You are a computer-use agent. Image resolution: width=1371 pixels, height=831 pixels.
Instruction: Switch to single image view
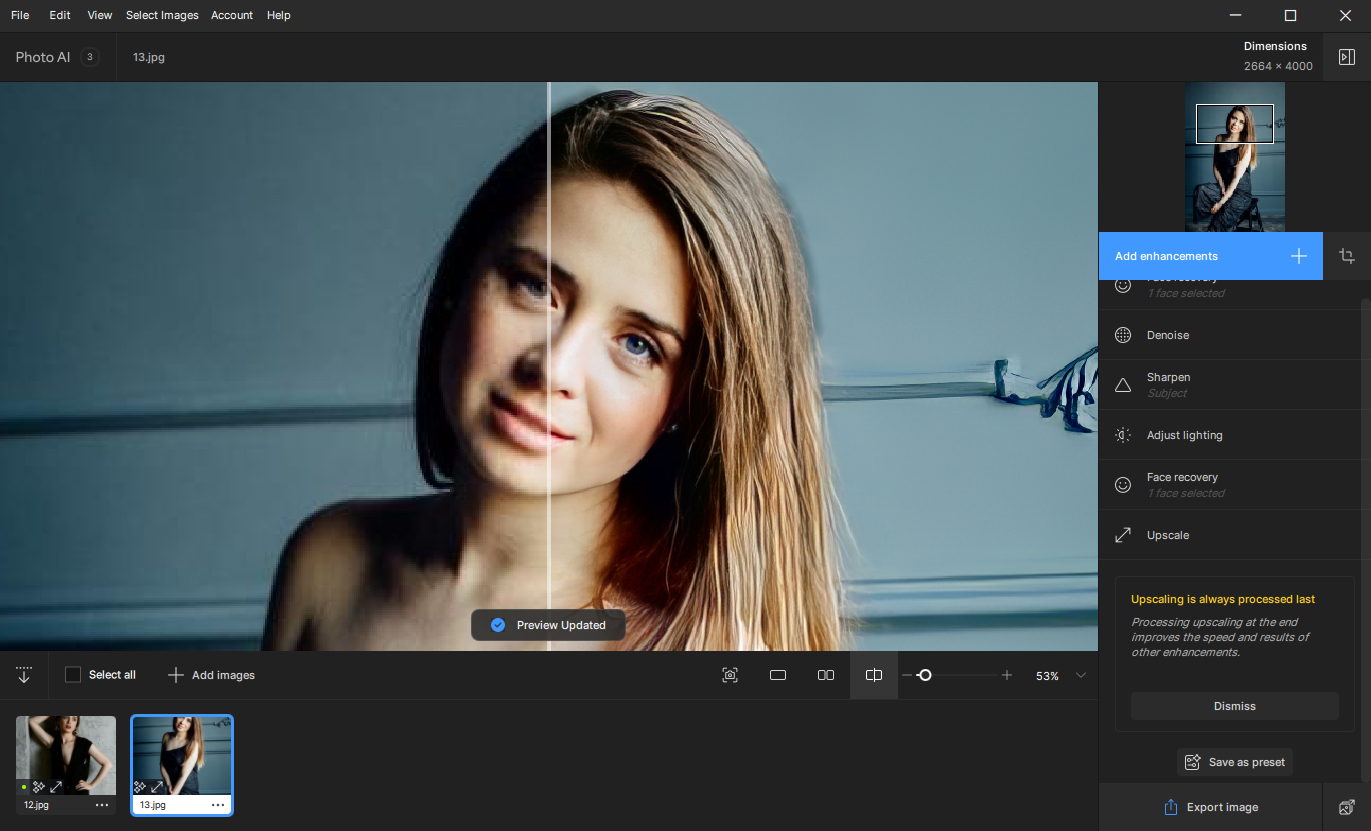[778, 675]
